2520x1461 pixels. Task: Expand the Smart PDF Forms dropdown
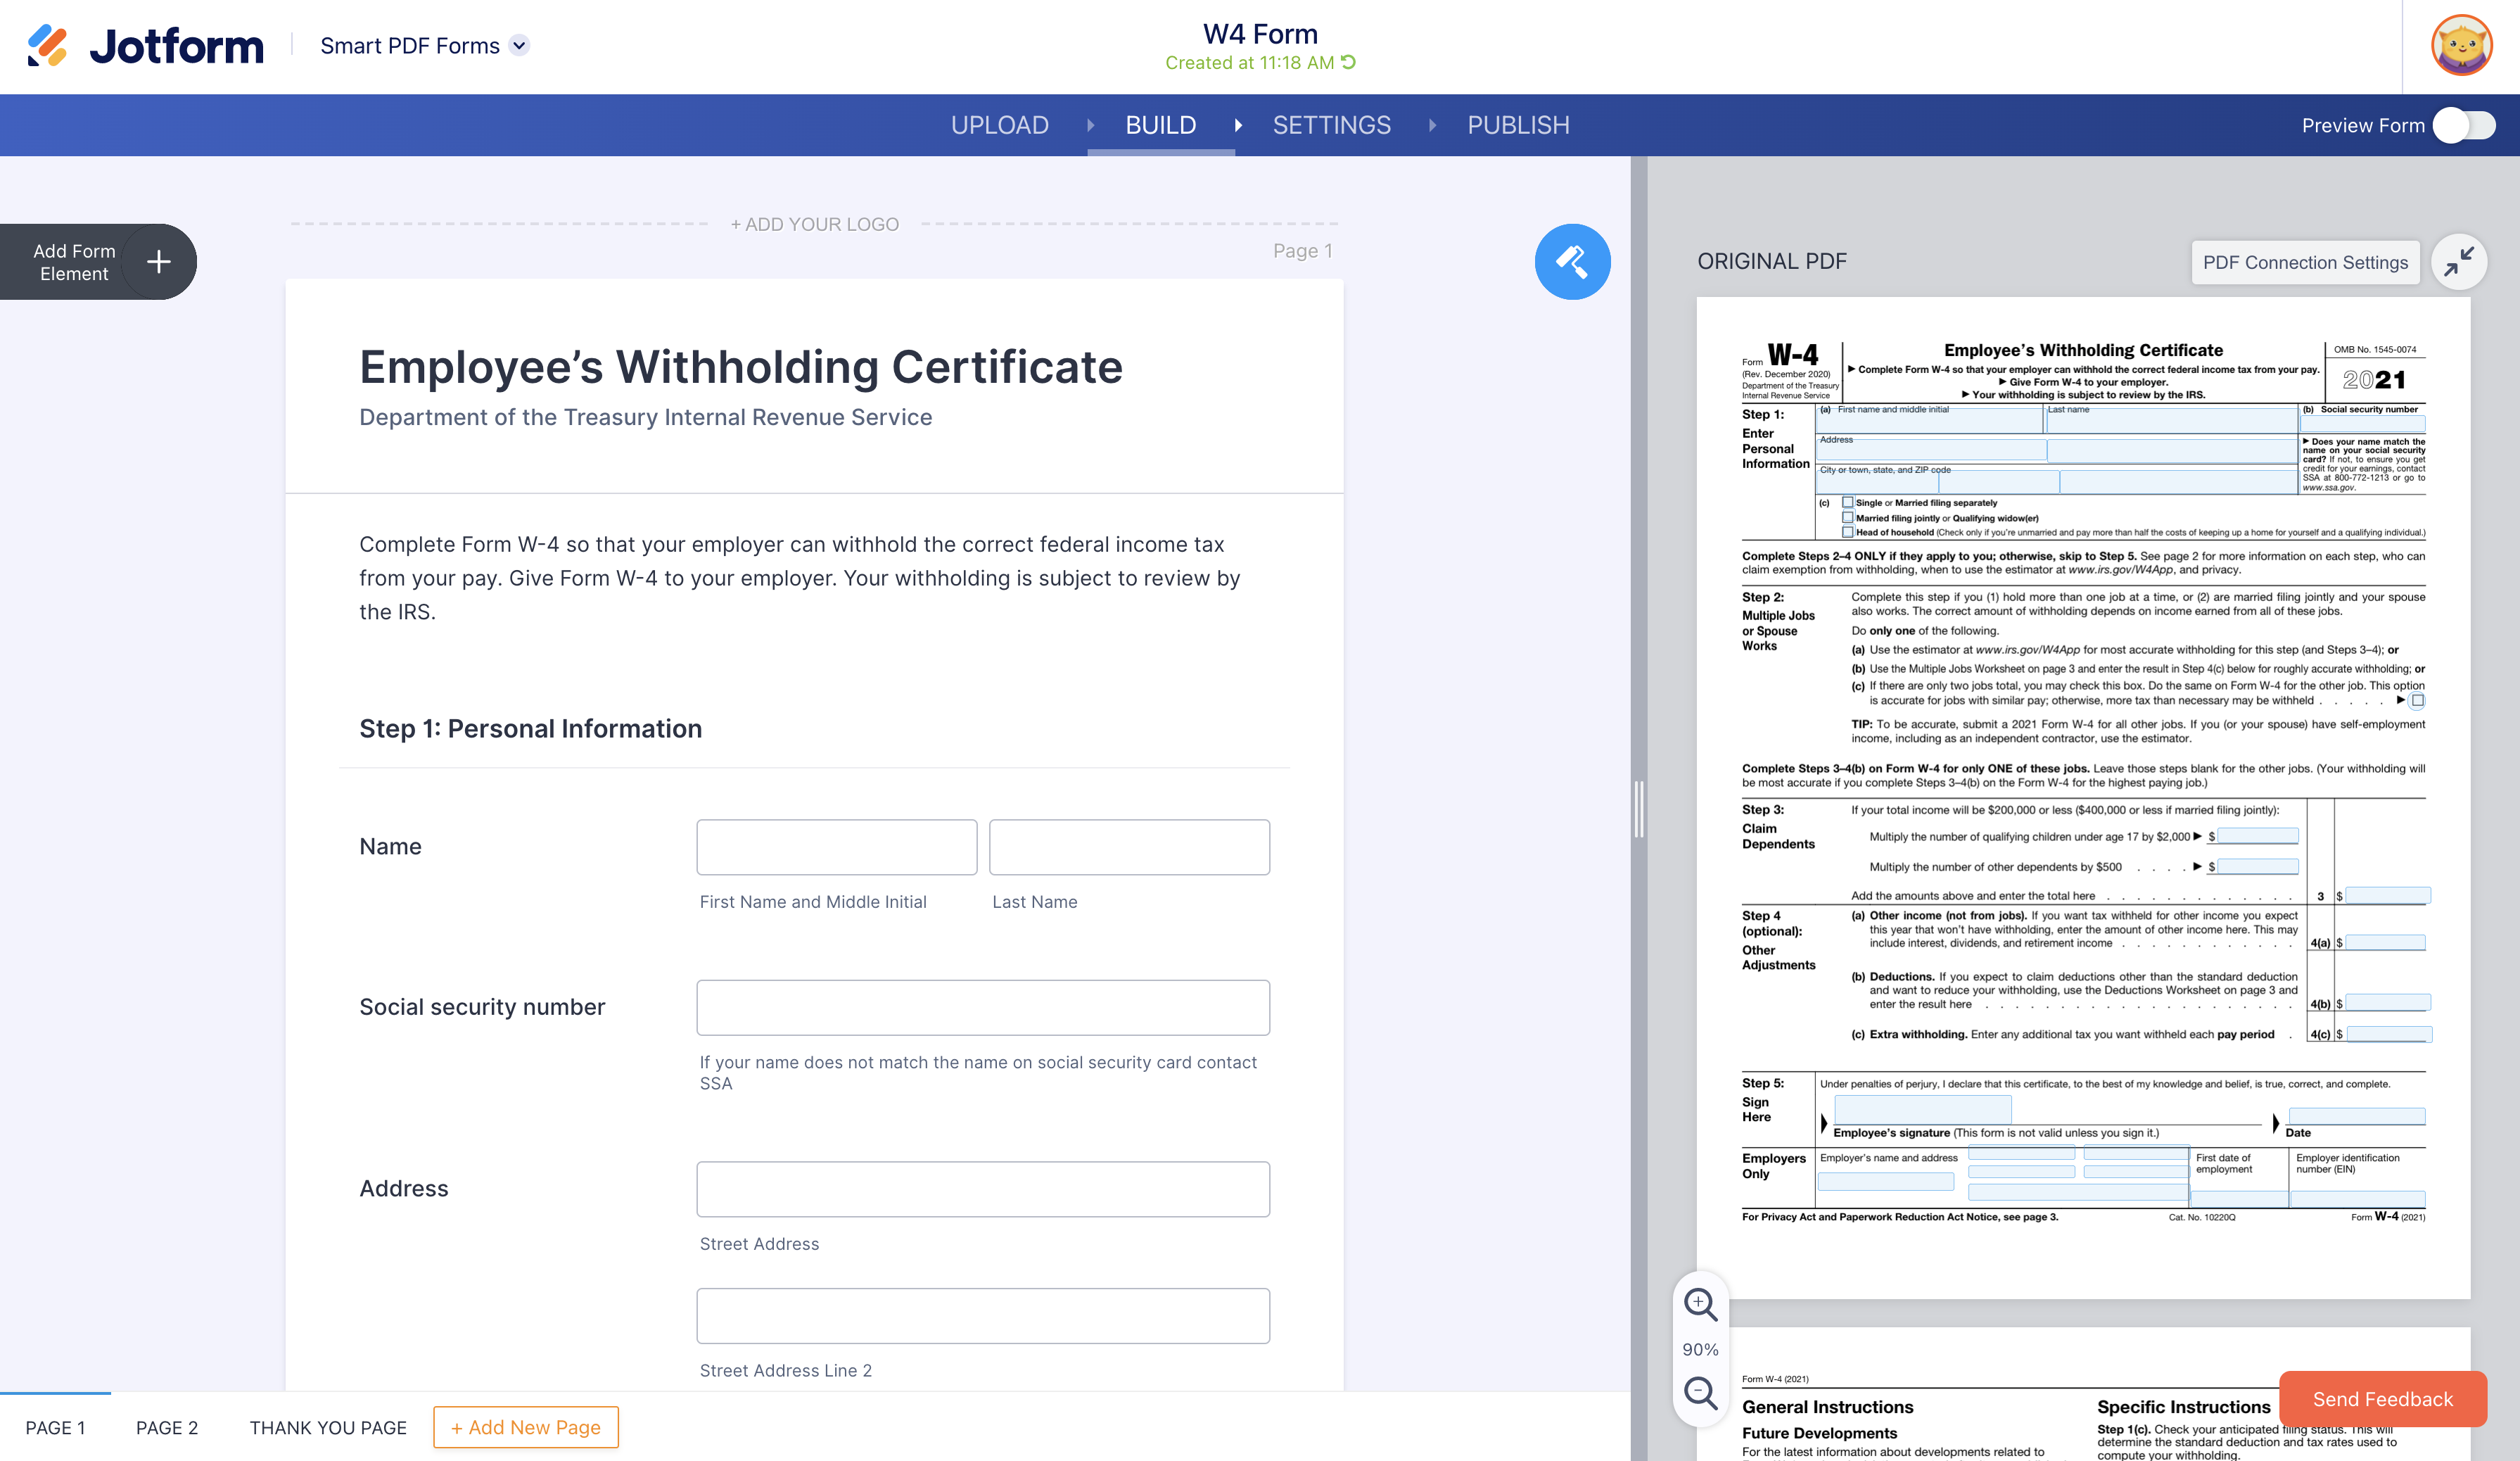point(519,45)
